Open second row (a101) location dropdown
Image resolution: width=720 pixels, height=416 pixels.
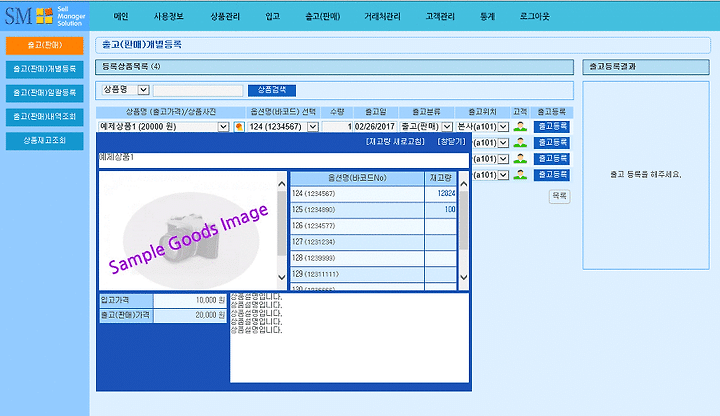490,143
